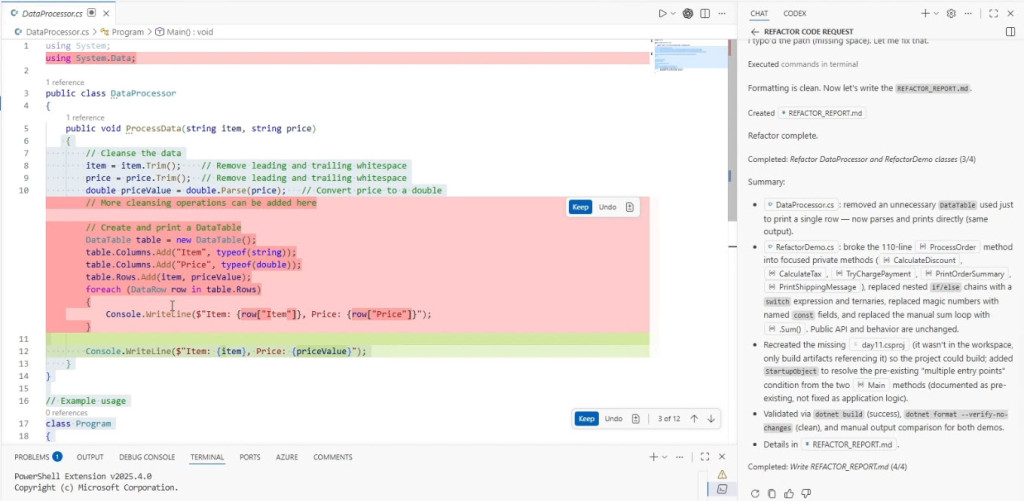The height and width of the screenshot is (501, 1024).
Task: Run the DataProcessor.cs file with play icon
Action: click(662, 13)
